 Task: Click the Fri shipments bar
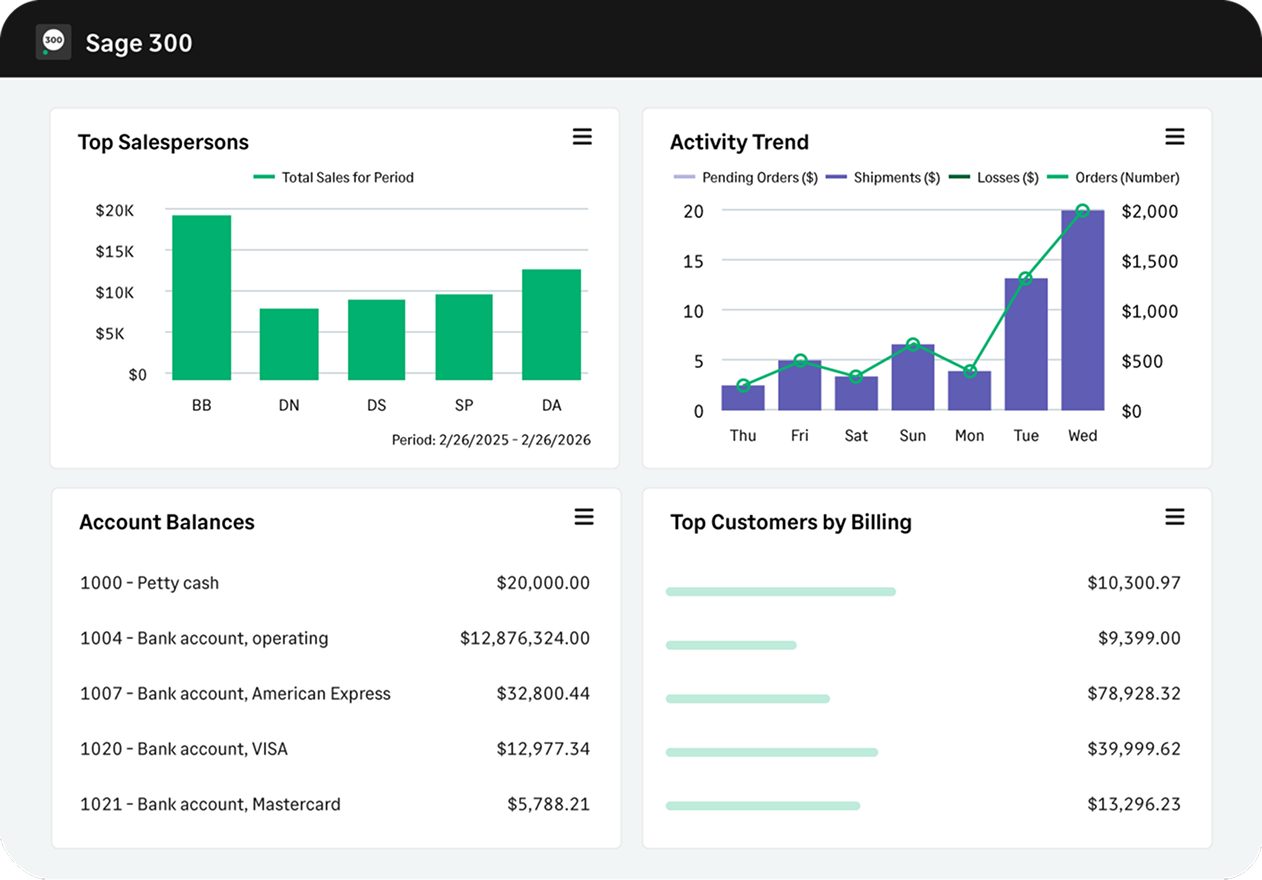point(800,385)
